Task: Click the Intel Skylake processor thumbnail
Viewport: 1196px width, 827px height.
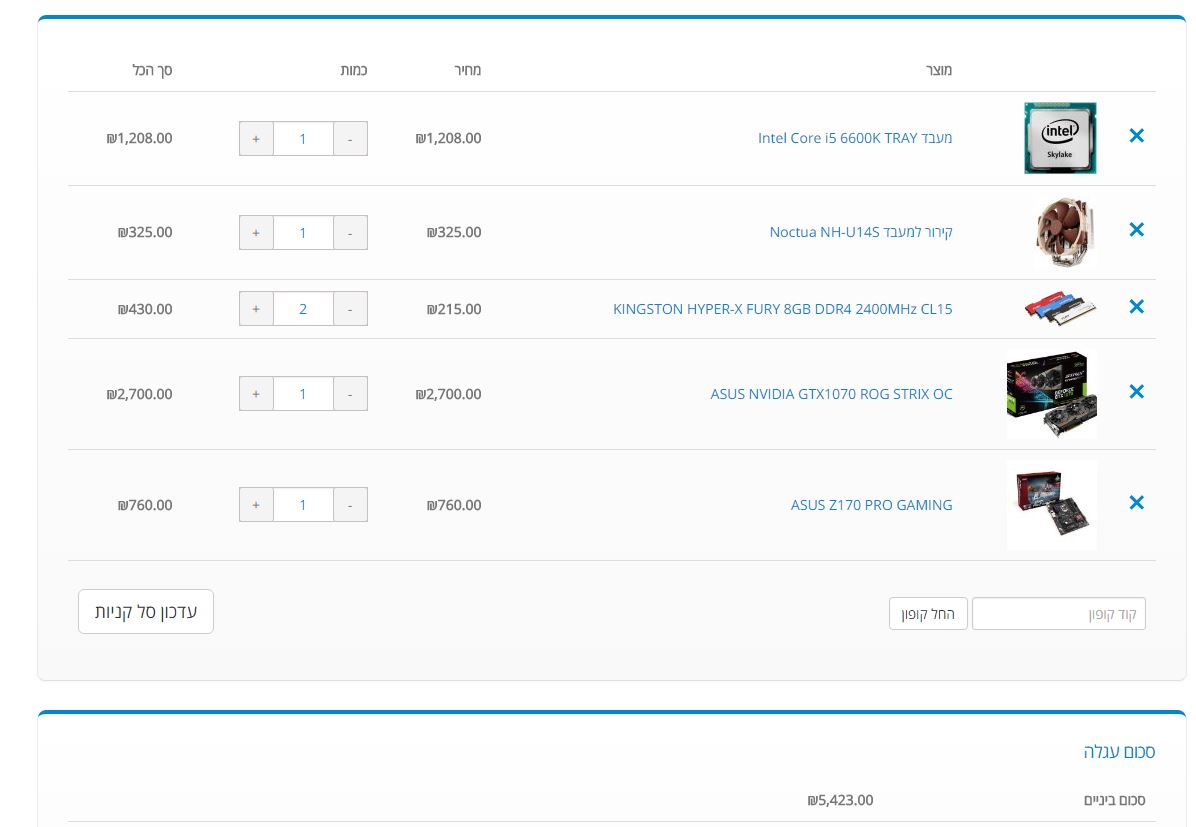Action: (1059, 138)
